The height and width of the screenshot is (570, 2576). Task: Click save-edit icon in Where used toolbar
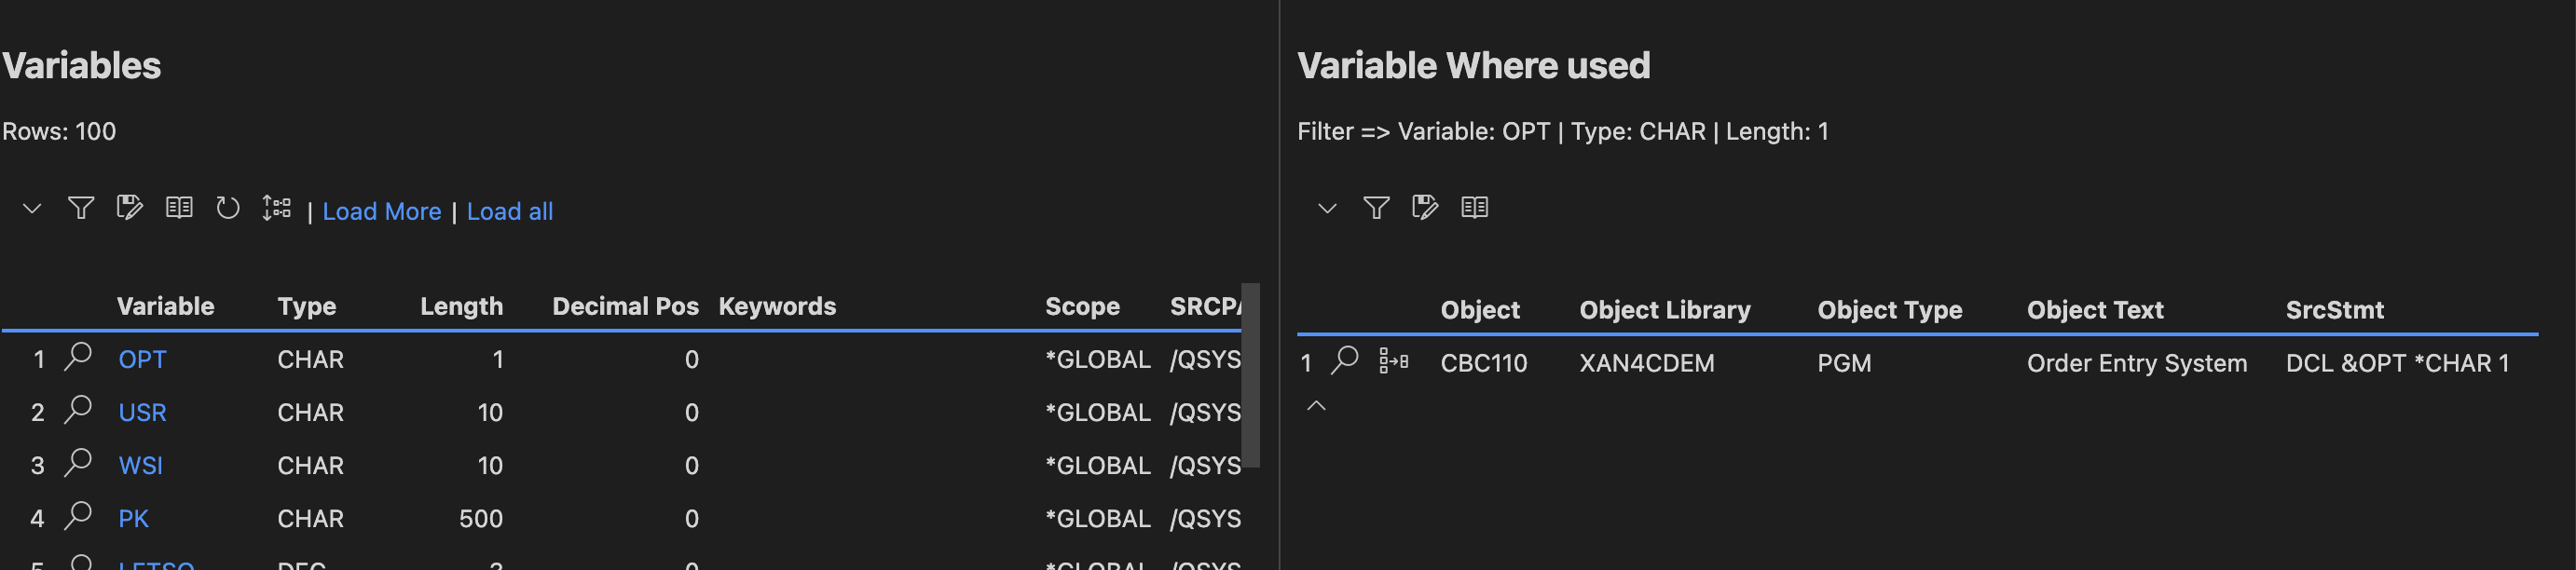coord(1424,208)
